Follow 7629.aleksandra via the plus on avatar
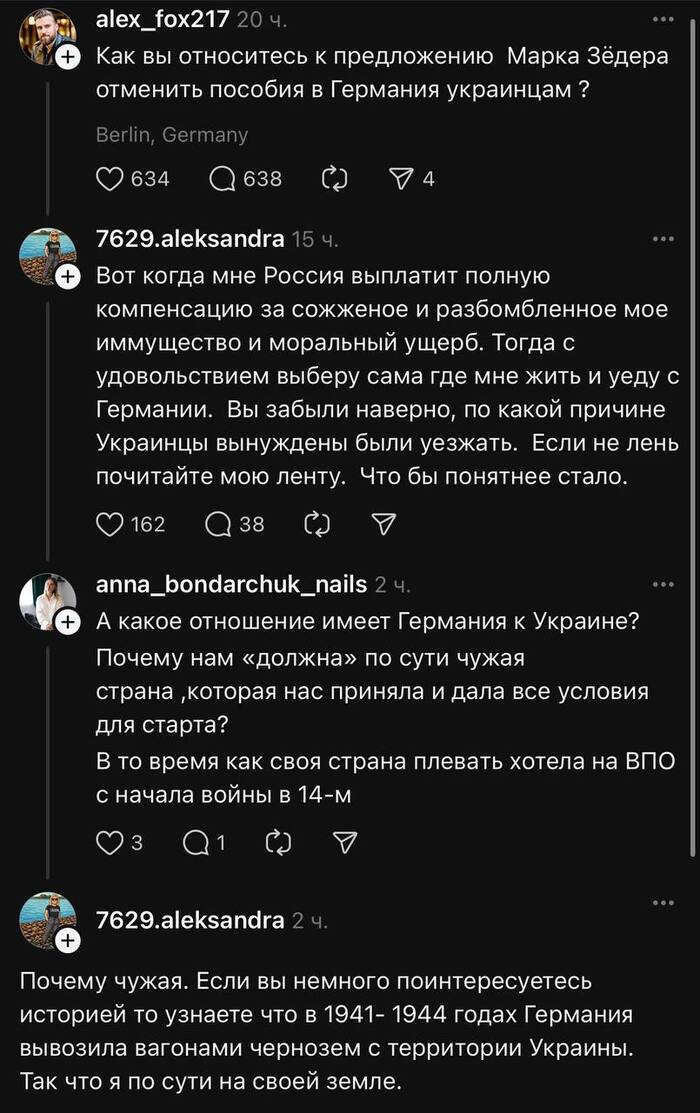 tap(70, 274)
